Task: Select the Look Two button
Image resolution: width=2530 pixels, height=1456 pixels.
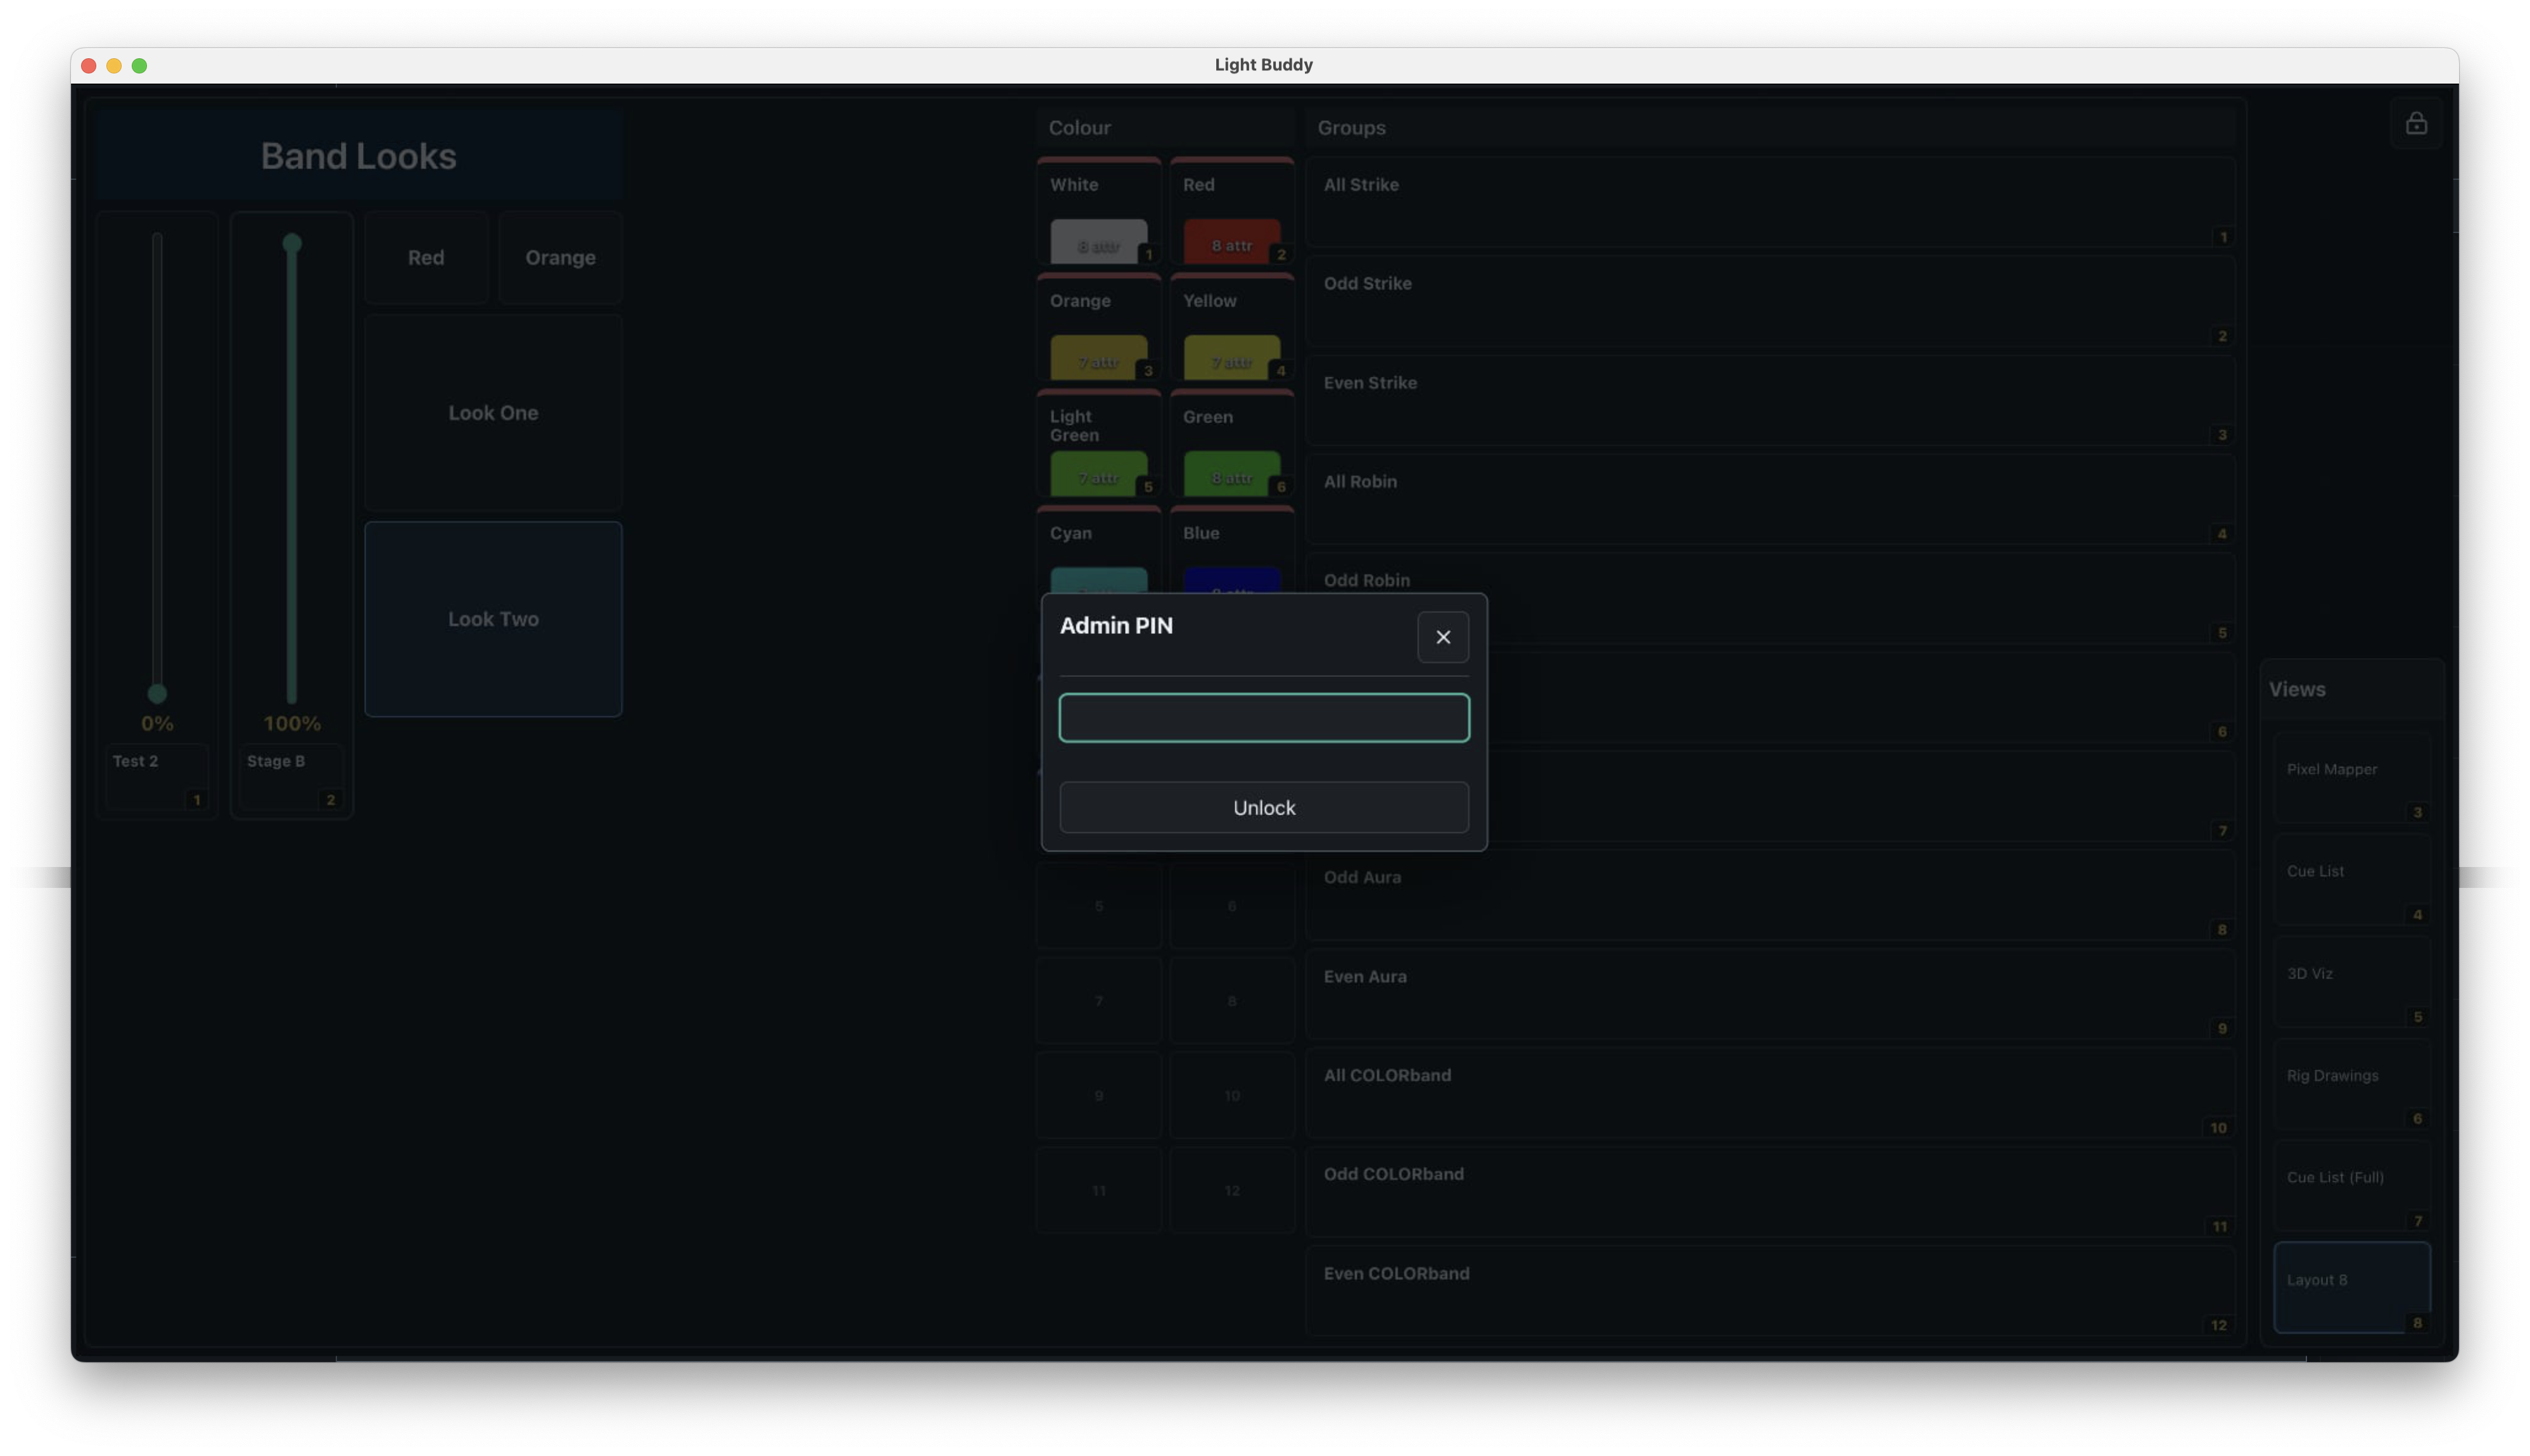Action: pyautogui.click(x=493, y=619)
